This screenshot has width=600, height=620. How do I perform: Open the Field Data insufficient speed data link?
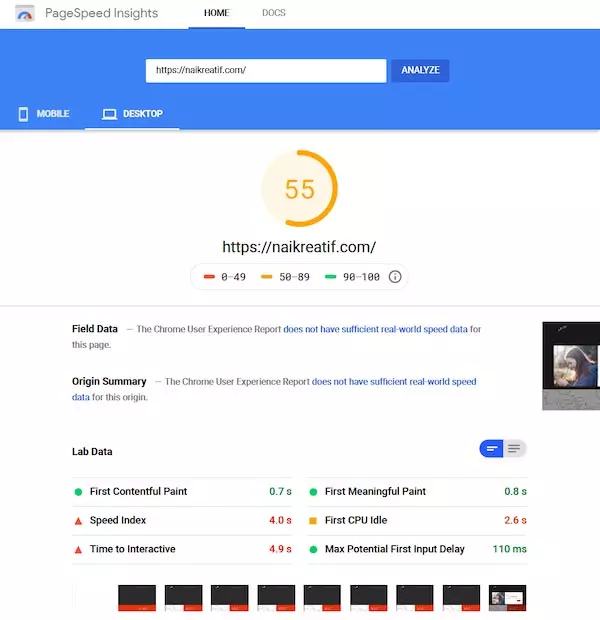pyautogui.click(x=375, y=329)
